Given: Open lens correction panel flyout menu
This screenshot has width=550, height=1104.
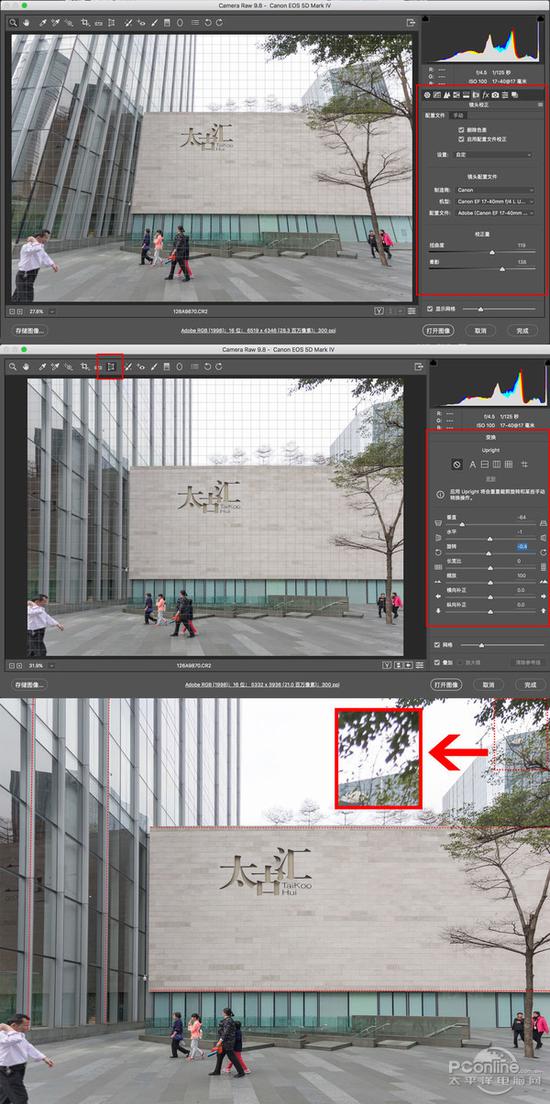Looking at the screenshot, I should coord(540,105).
